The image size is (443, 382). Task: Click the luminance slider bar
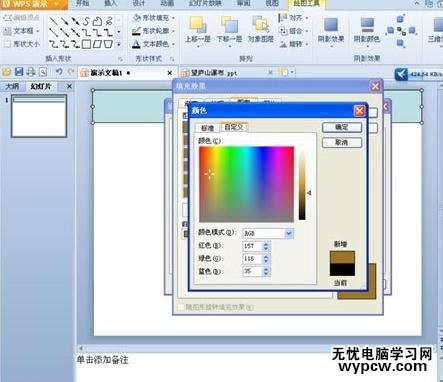[302, 186]
